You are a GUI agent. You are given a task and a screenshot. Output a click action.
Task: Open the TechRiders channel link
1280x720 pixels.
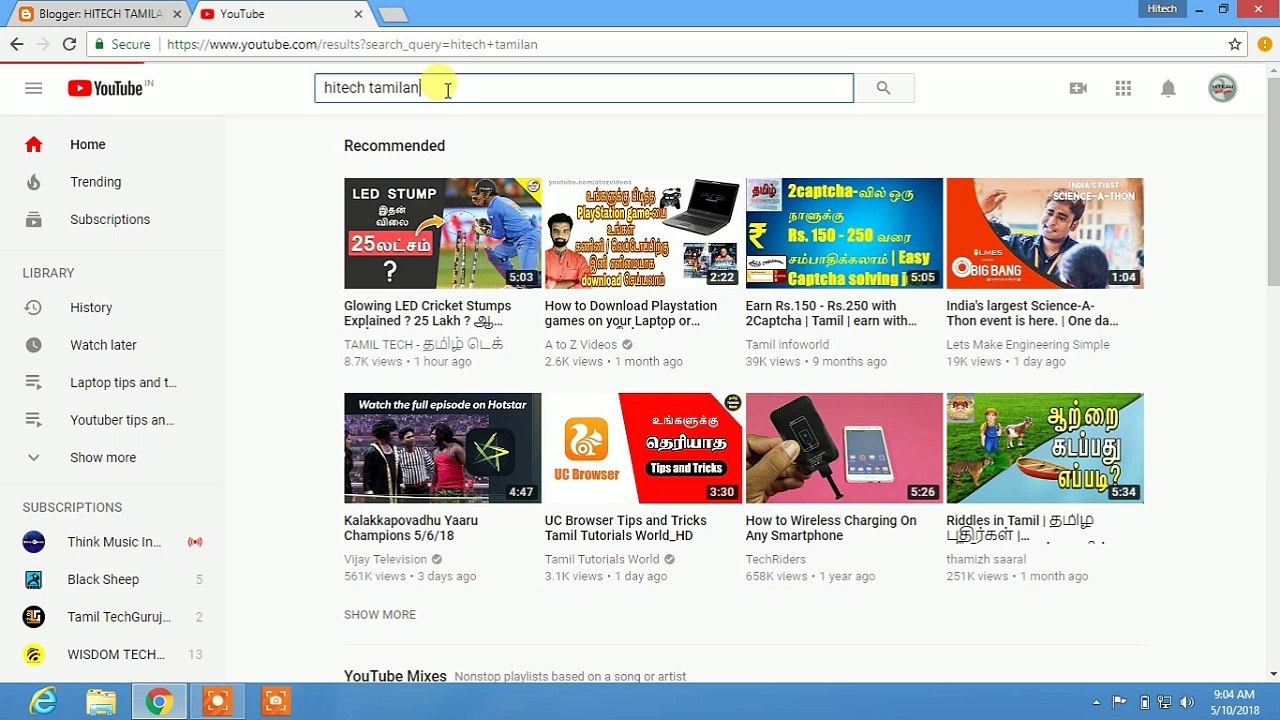775,559
